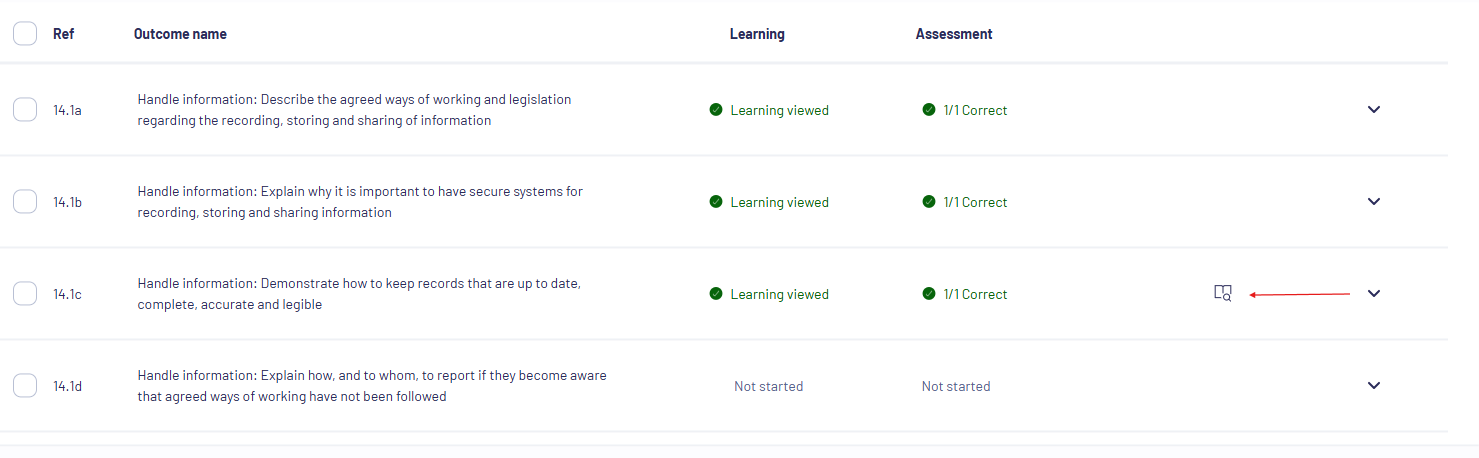1479x458 pixels.
Task: Click green check beside 14.1b Learning viewed
Action: (716, 202)
